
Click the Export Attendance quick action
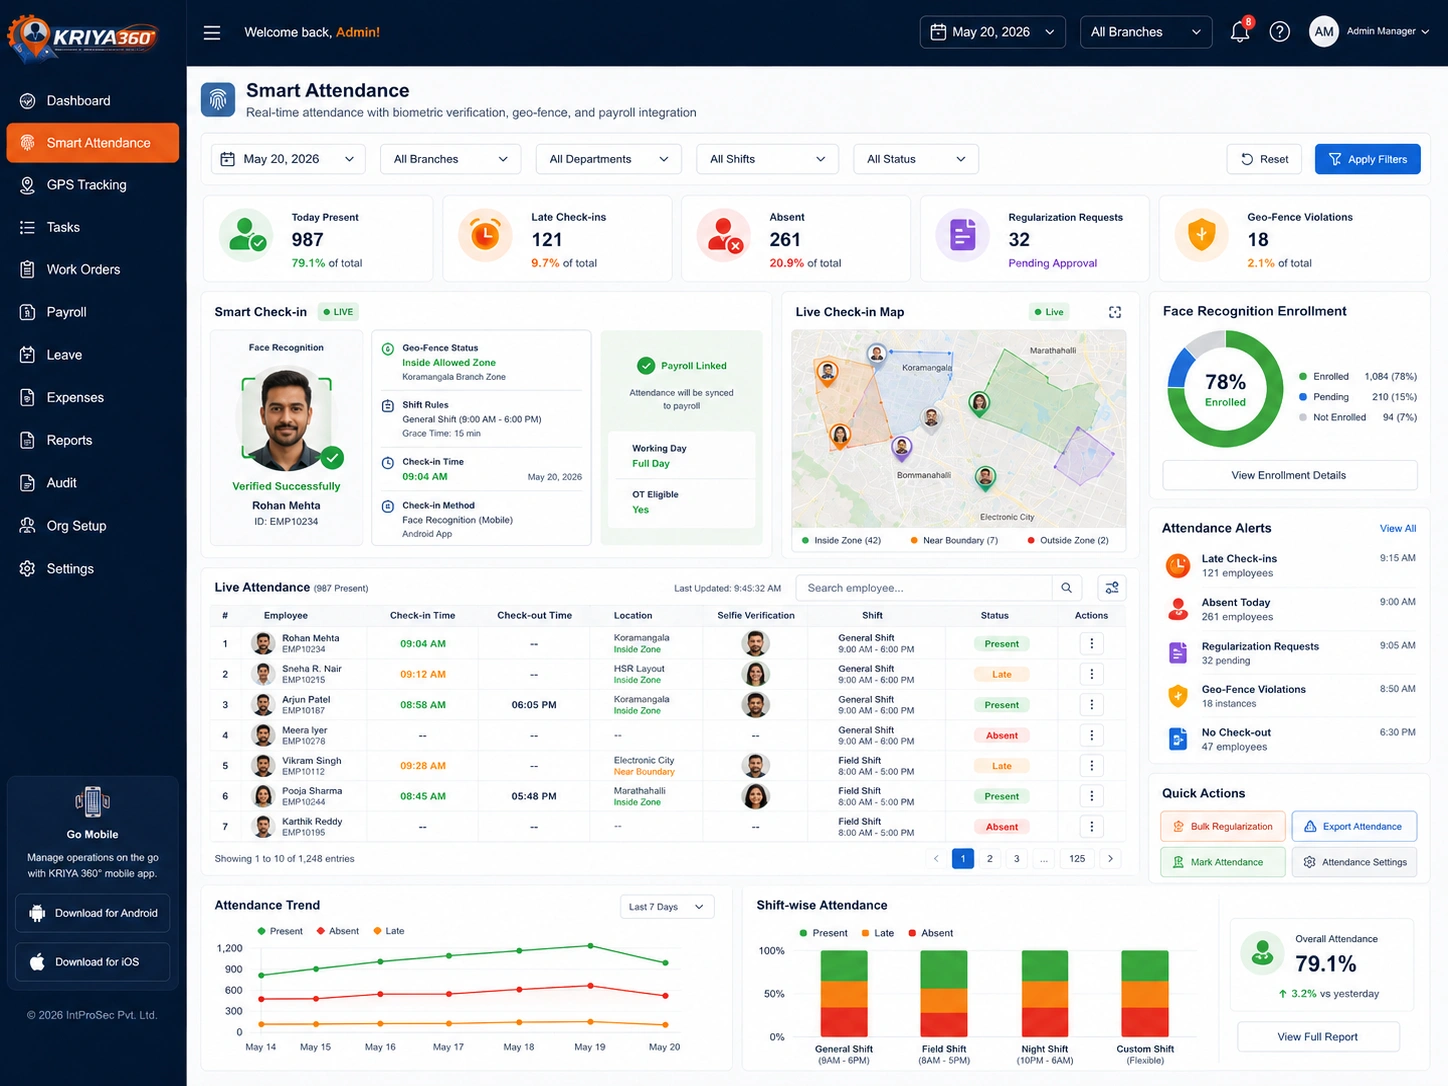click(1354, 826)
